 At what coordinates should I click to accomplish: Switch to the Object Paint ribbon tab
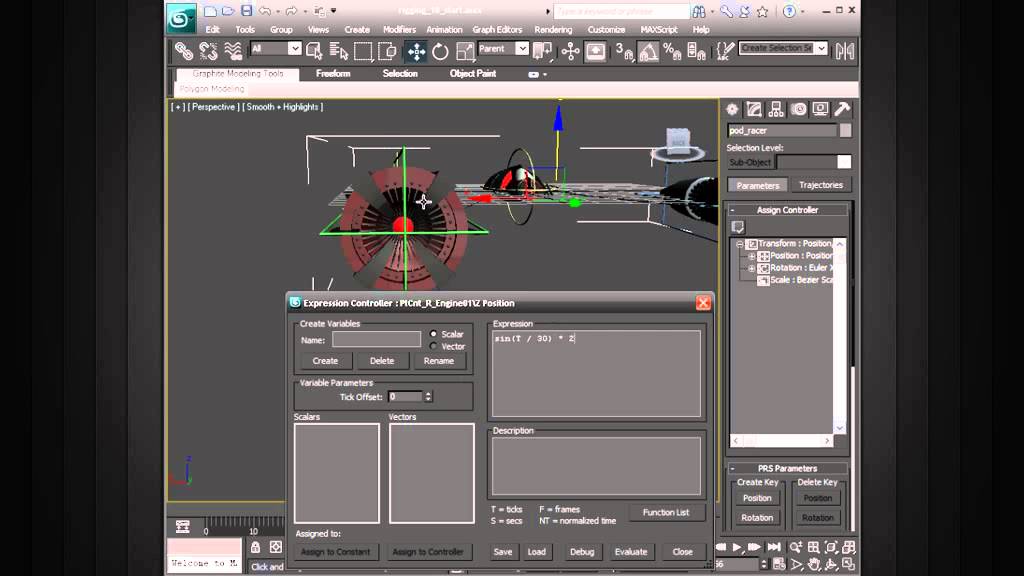coord(473,74)
